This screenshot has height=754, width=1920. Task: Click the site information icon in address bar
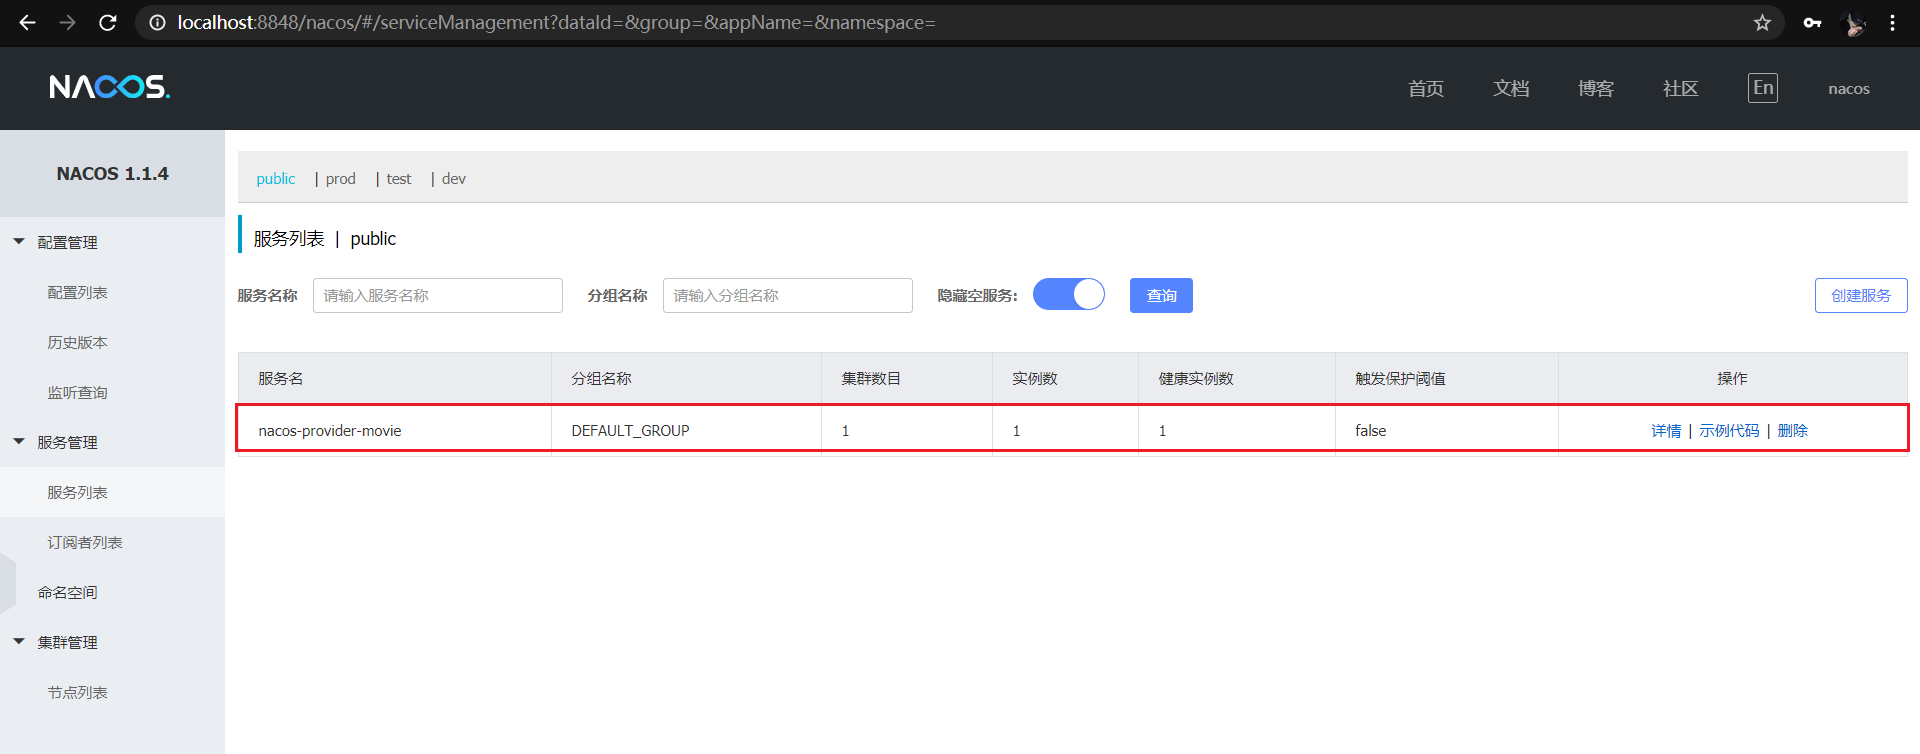(x=157, y=22)
